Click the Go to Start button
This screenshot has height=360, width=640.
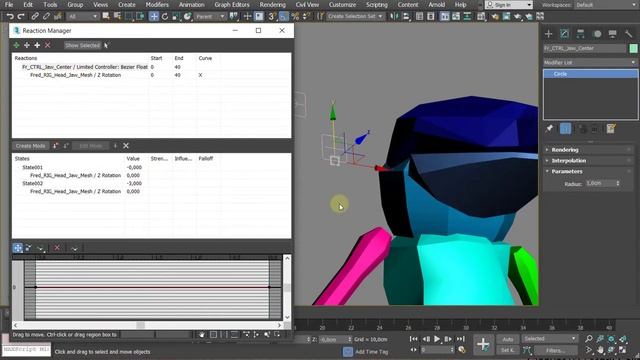[413, 339]
